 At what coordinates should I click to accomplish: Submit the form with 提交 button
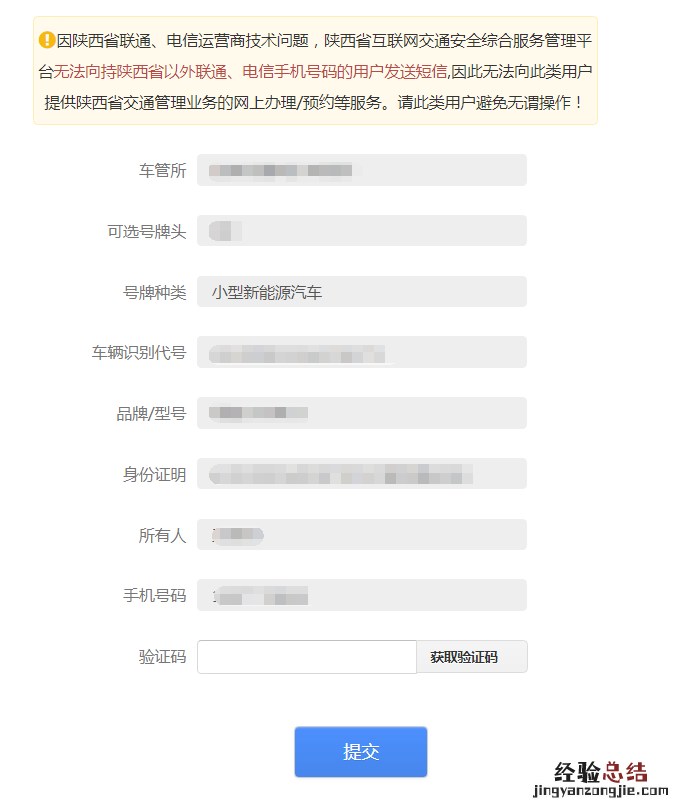pyautogui.click(x=361, y=752)
